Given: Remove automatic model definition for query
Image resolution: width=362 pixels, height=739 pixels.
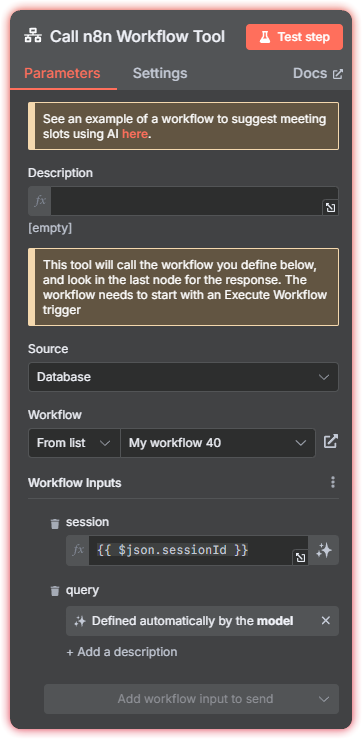Looking at the screenshot, I should pos(326,621).
